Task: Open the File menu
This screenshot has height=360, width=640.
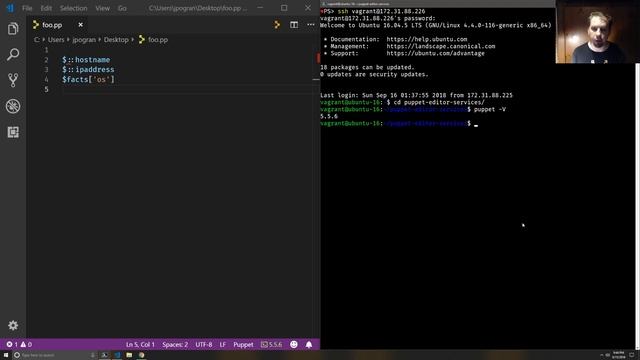Action: (x=27, y=8)
